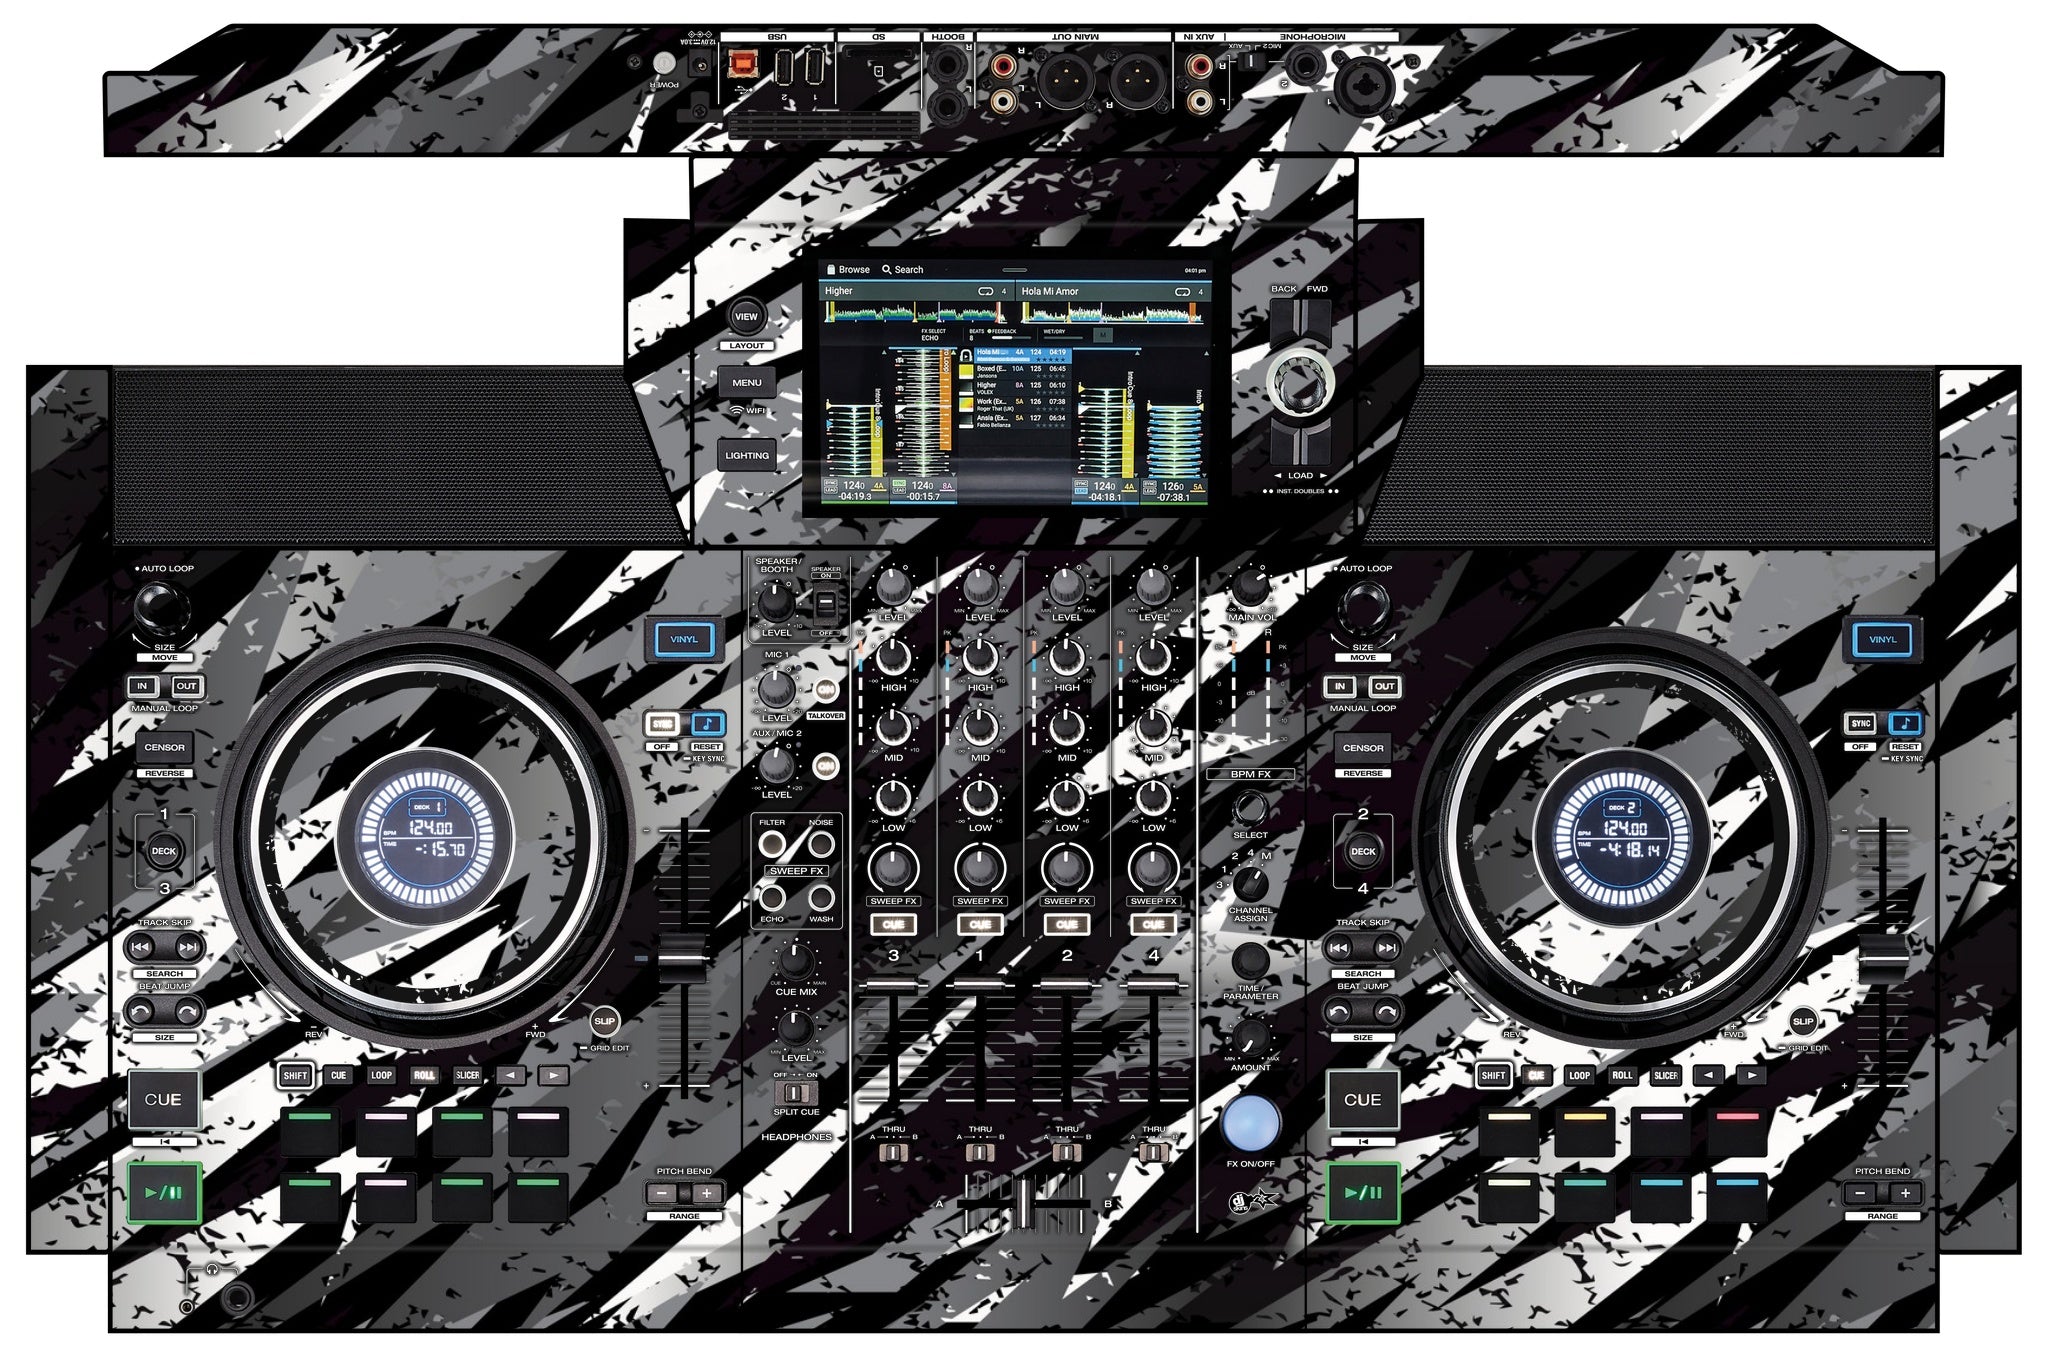
Task: Hold the left deck CENSOR button
Action: tap(164, 747)
